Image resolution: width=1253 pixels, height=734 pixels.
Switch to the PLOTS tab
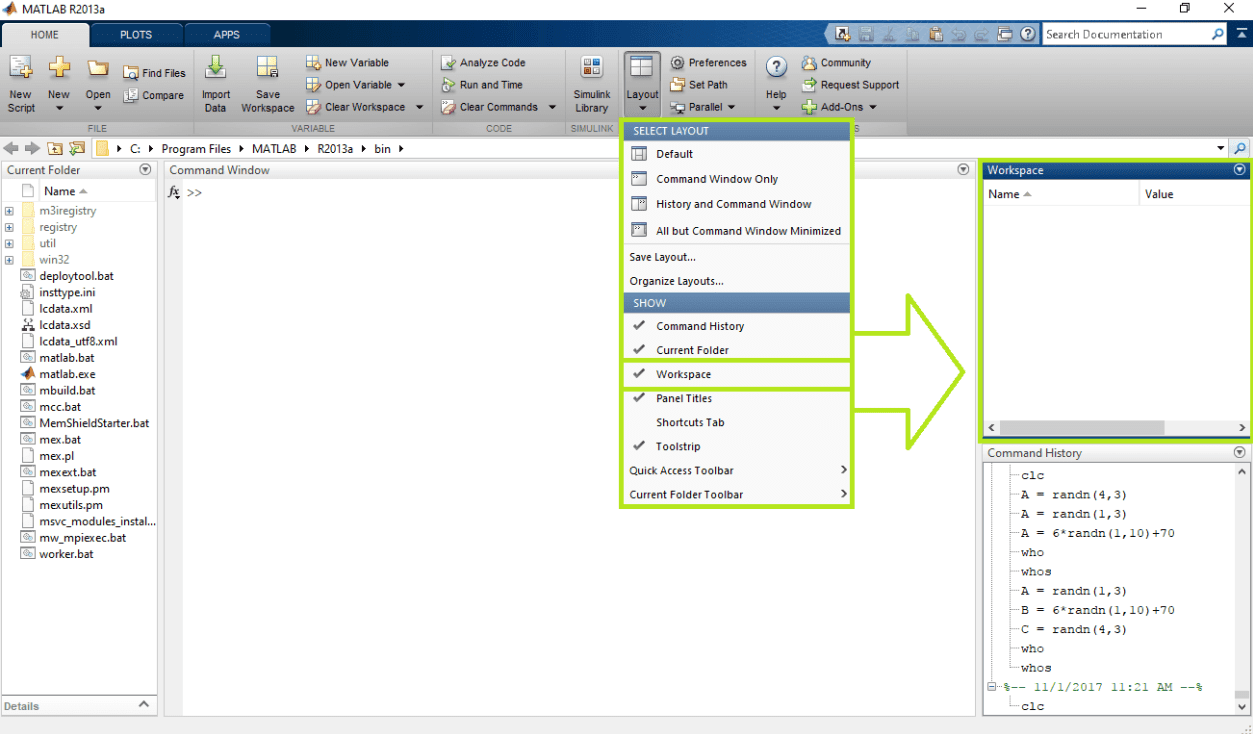pos(136,35)
